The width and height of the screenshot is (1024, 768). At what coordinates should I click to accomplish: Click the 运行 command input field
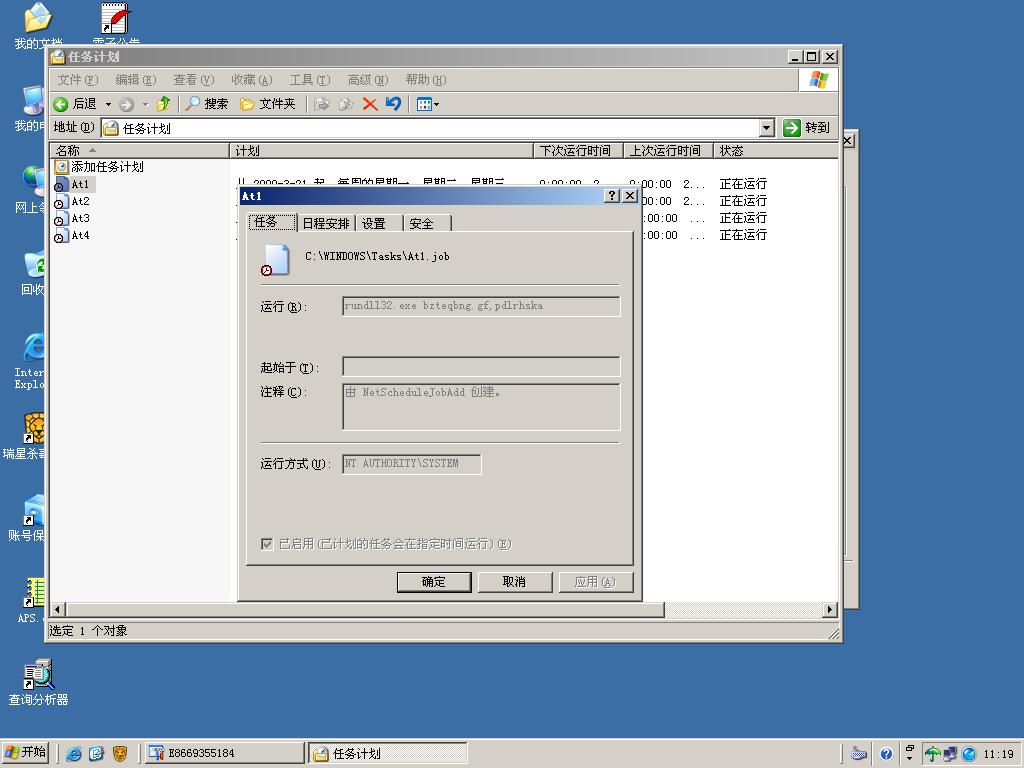tap(480, 306)
